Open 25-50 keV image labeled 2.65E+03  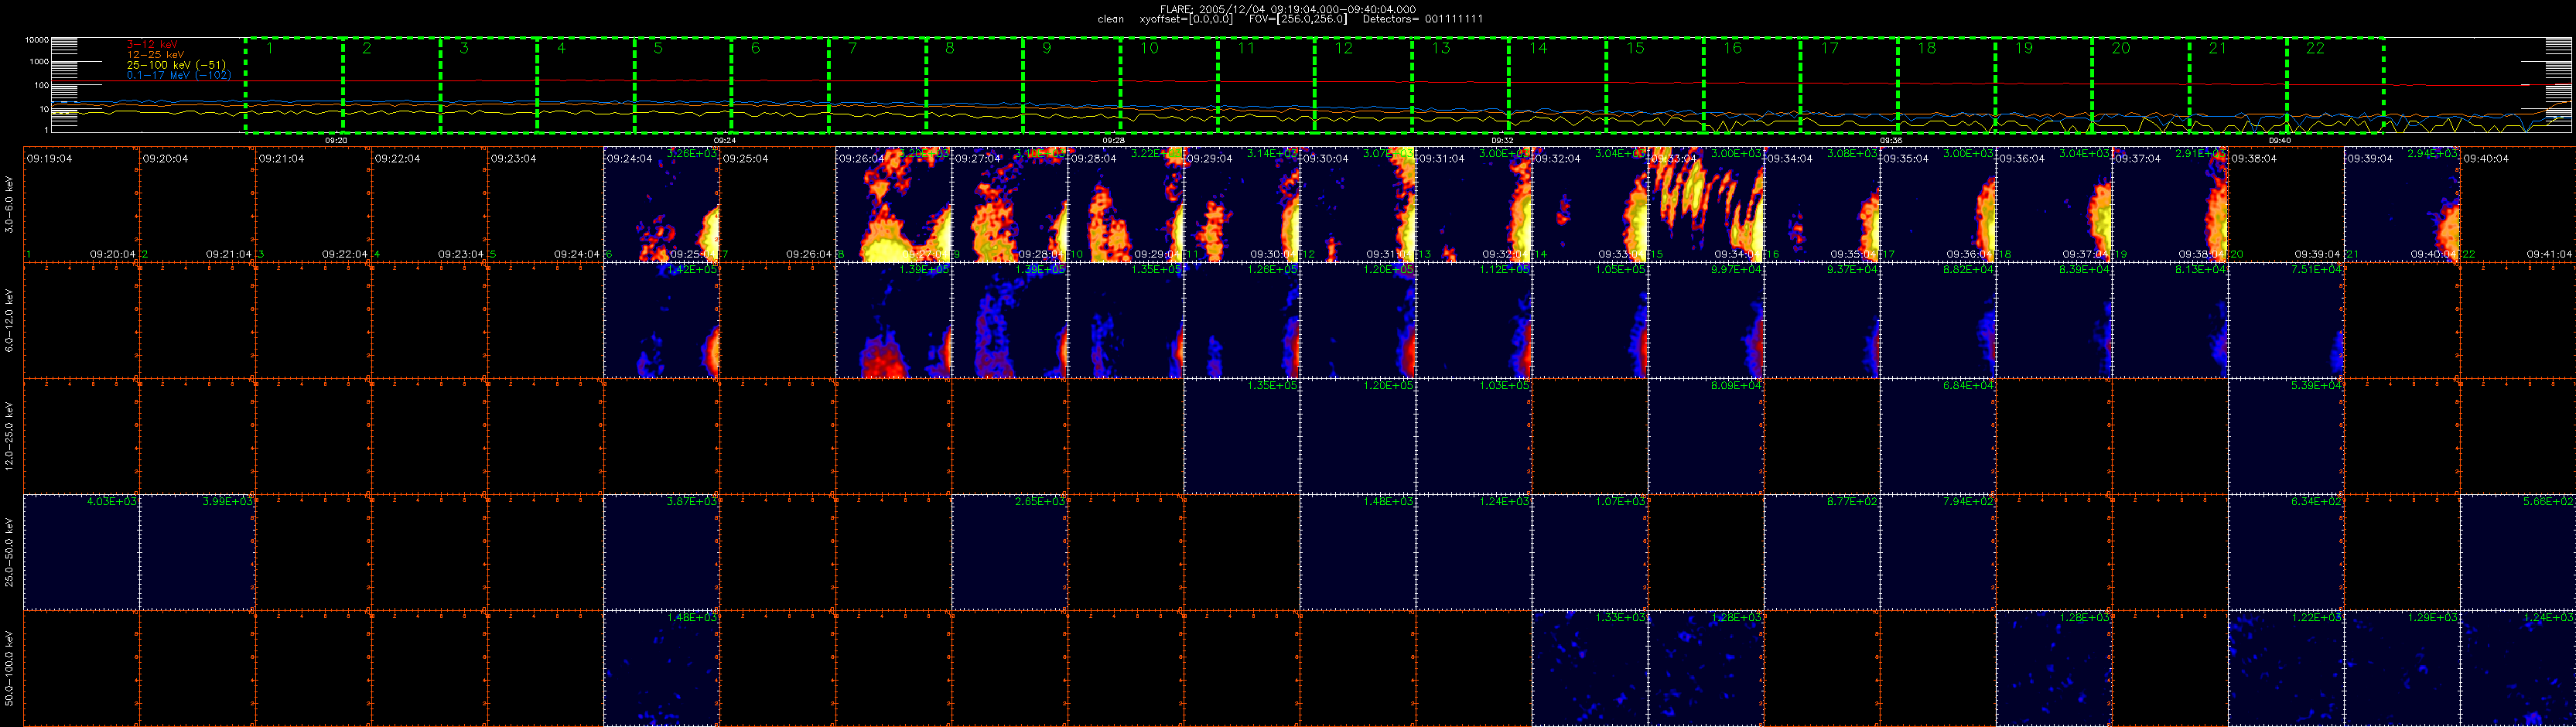click(x=1009, y=553)
